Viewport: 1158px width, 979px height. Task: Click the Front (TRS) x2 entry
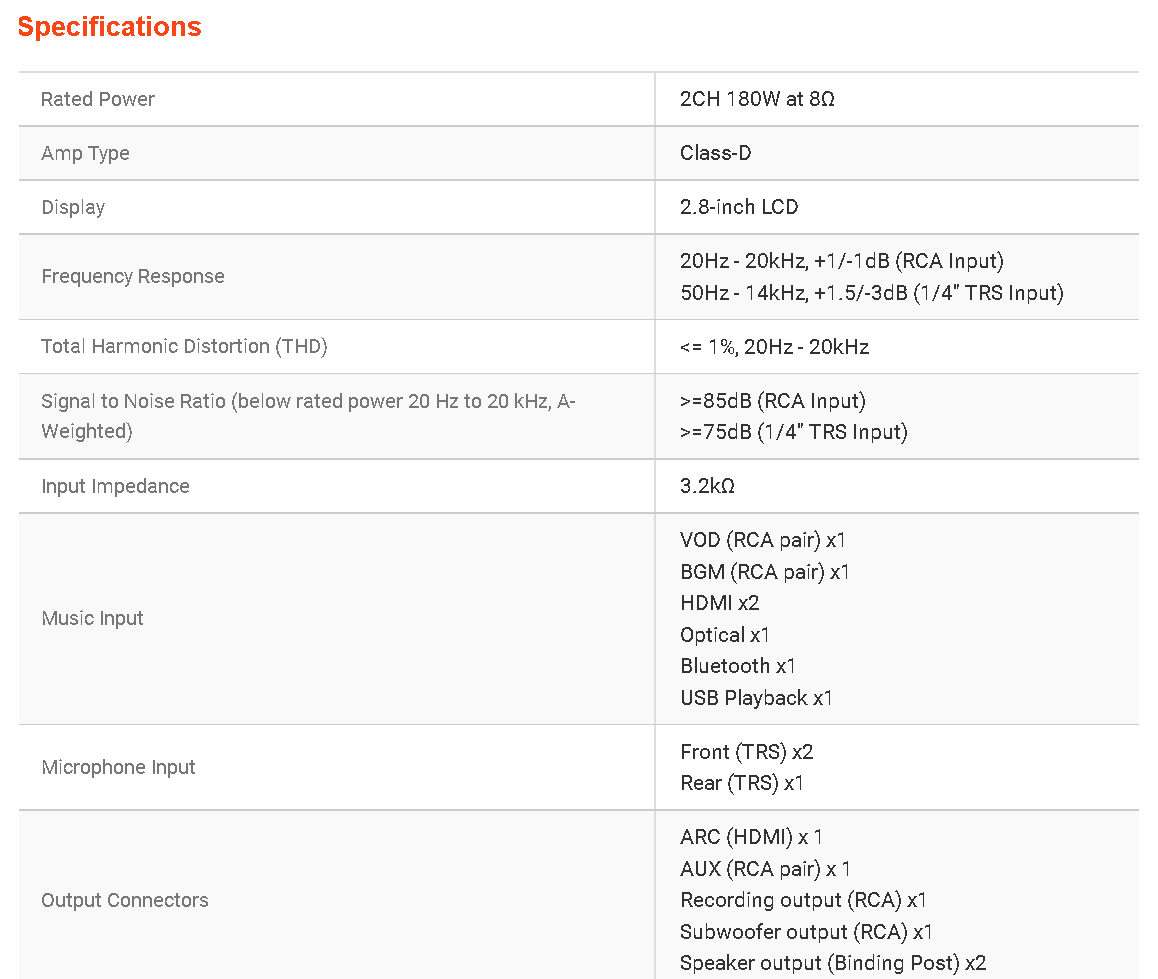[746, 752]
